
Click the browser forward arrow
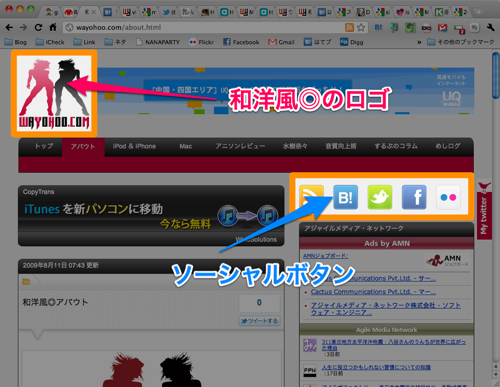[23, 27]
